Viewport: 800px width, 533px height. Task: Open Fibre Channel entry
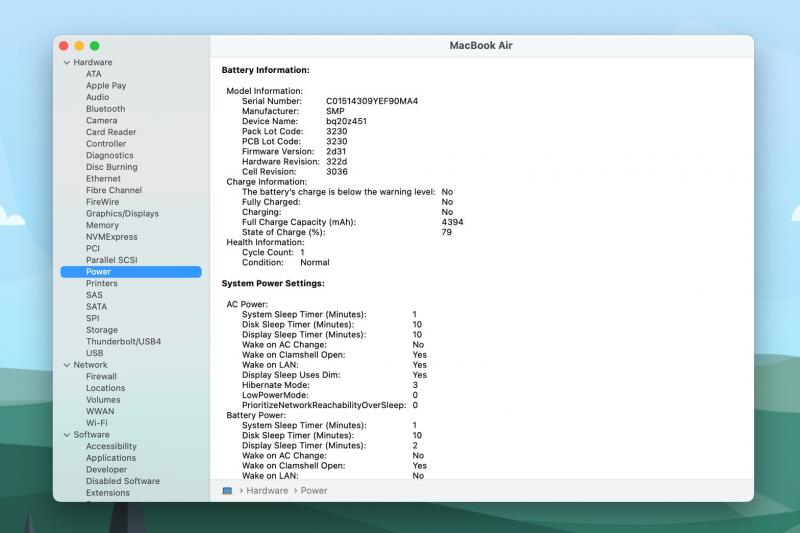[113, 190]
